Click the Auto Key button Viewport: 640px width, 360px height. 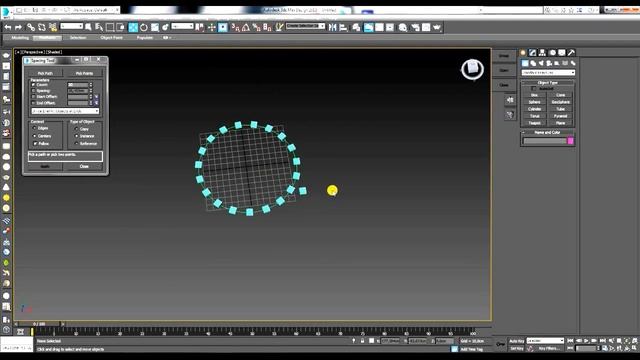[516, 341]
